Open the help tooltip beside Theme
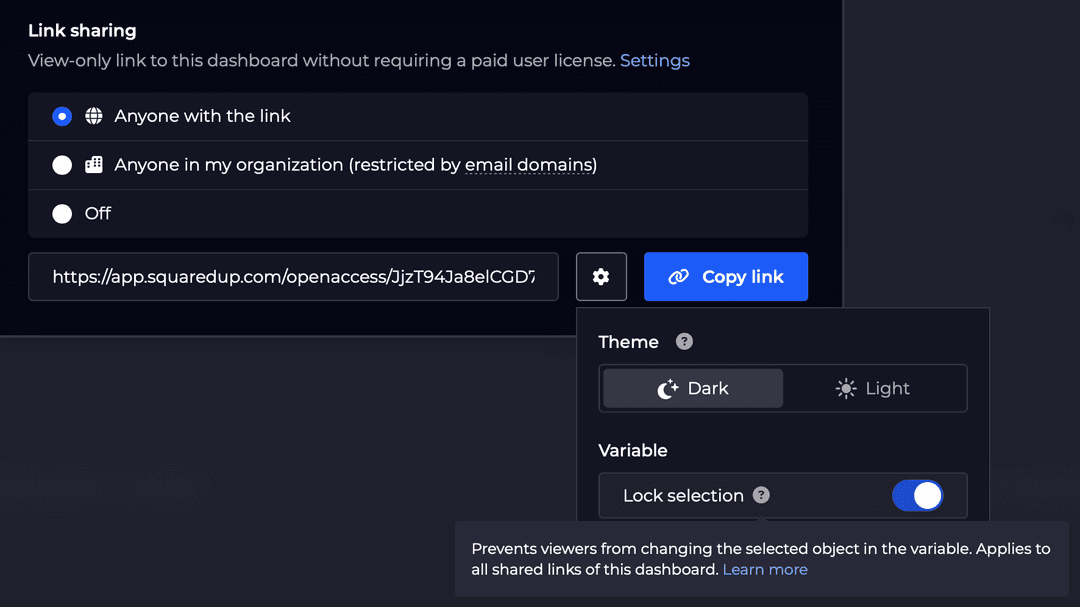The width and height of the screenshot is (1080, 607). tap(684, 341)
